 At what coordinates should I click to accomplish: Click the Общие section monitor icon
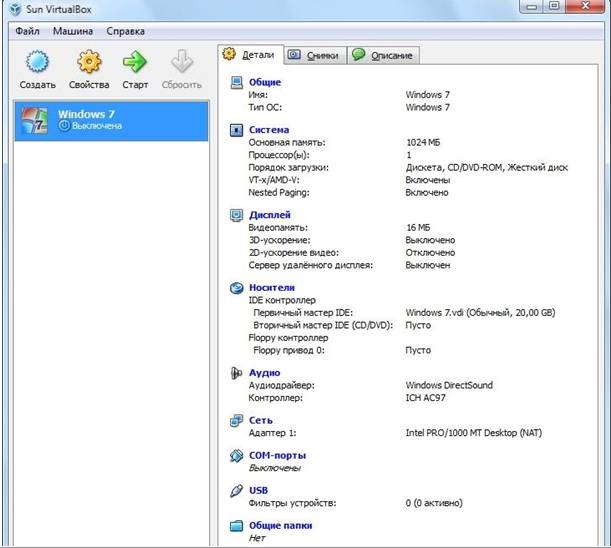pos(237,82)
